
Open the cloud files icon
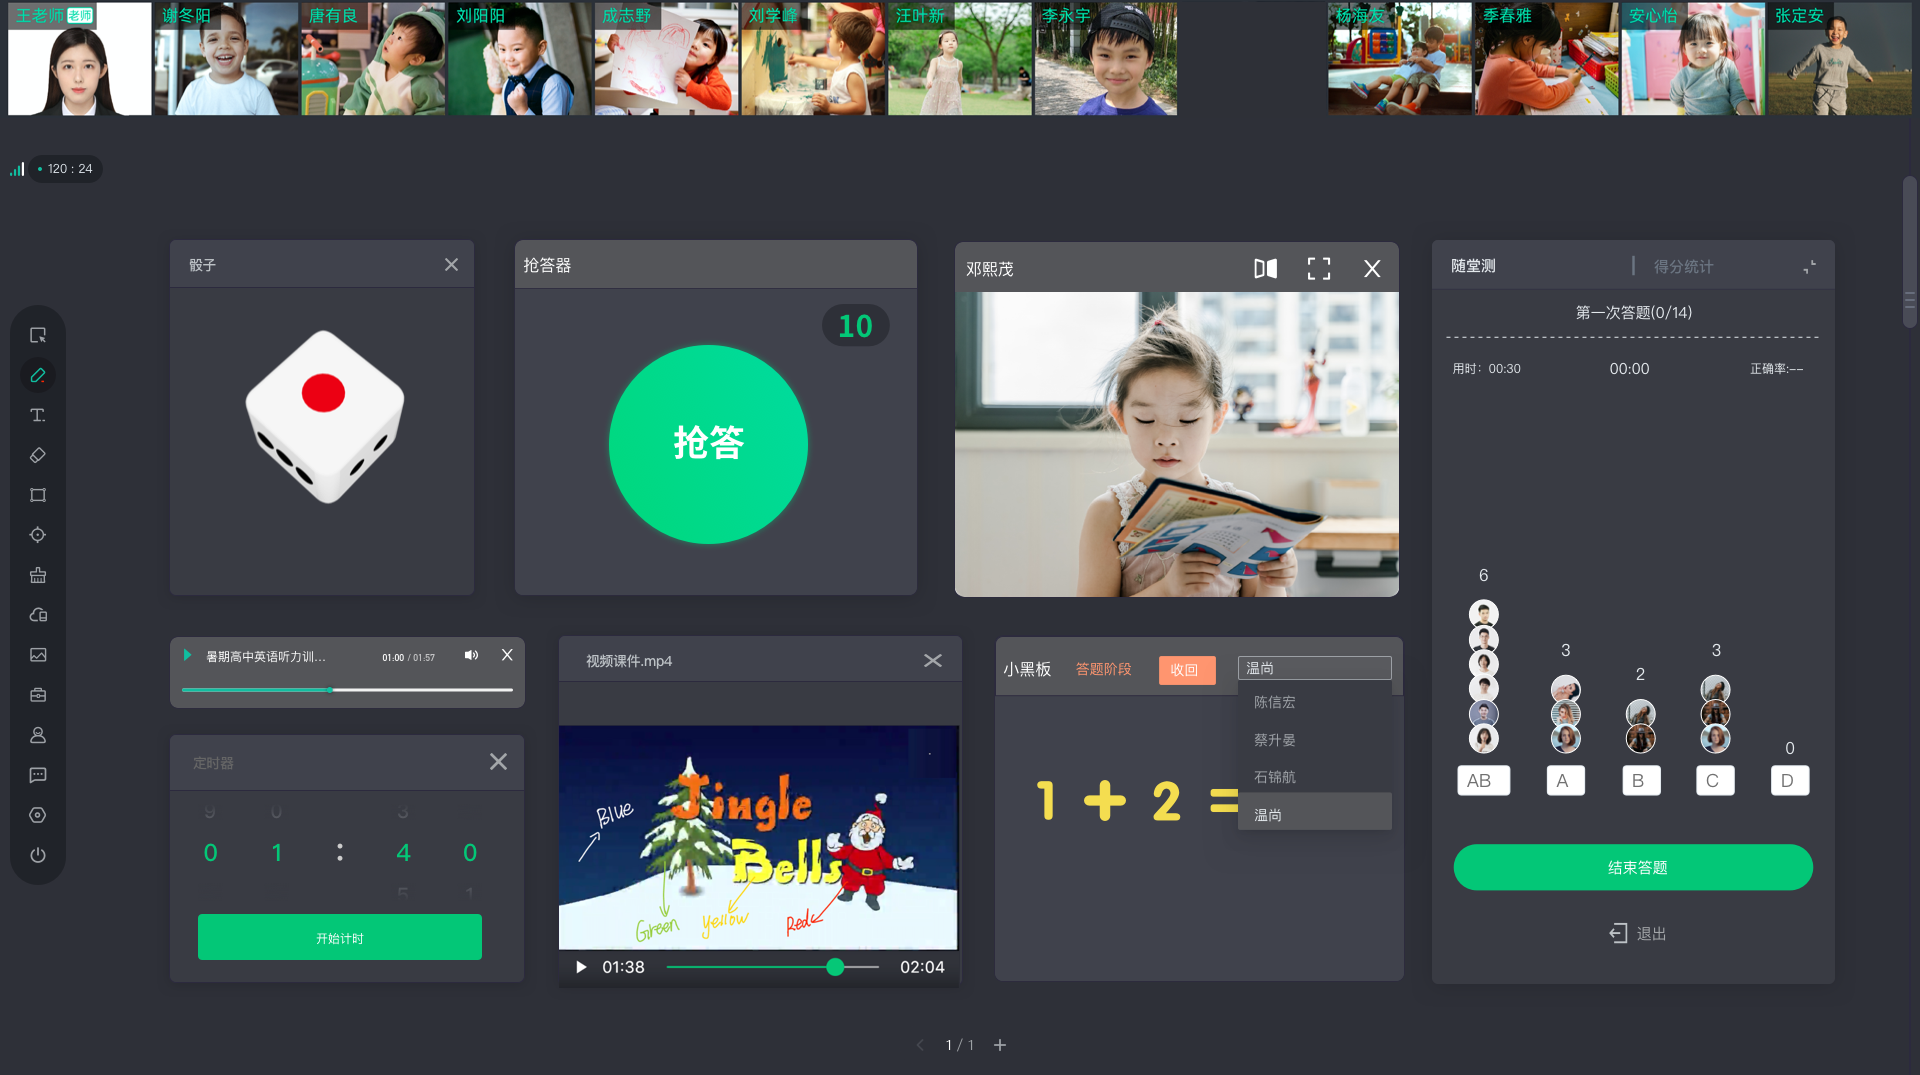tap(38, 615)
